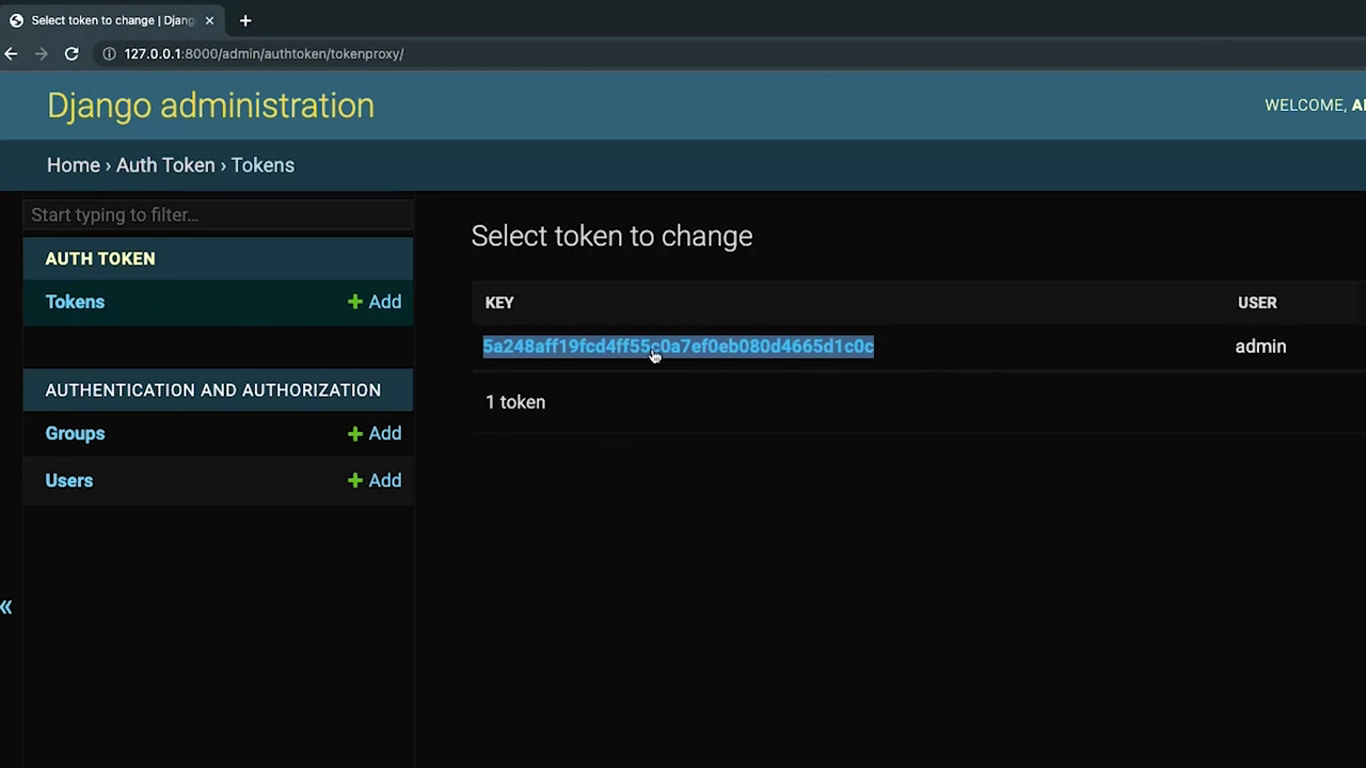Open a new browser tab
The width and height of the screenshot is (1366, 768).
[x=245, y=20]
